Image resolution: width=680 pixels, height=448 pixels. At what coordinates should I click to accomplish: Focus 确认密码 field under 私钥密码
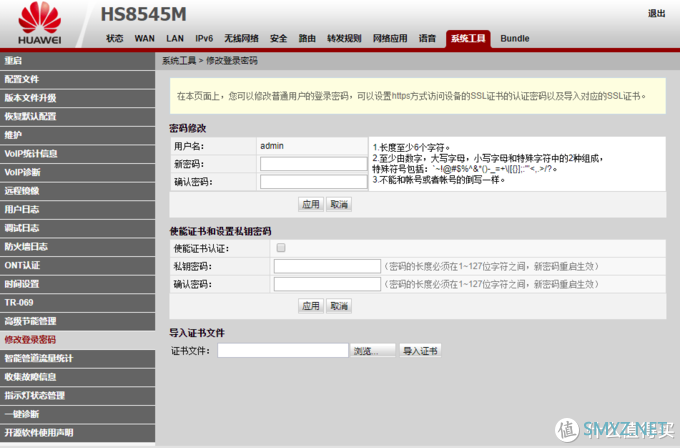[327, 284]
